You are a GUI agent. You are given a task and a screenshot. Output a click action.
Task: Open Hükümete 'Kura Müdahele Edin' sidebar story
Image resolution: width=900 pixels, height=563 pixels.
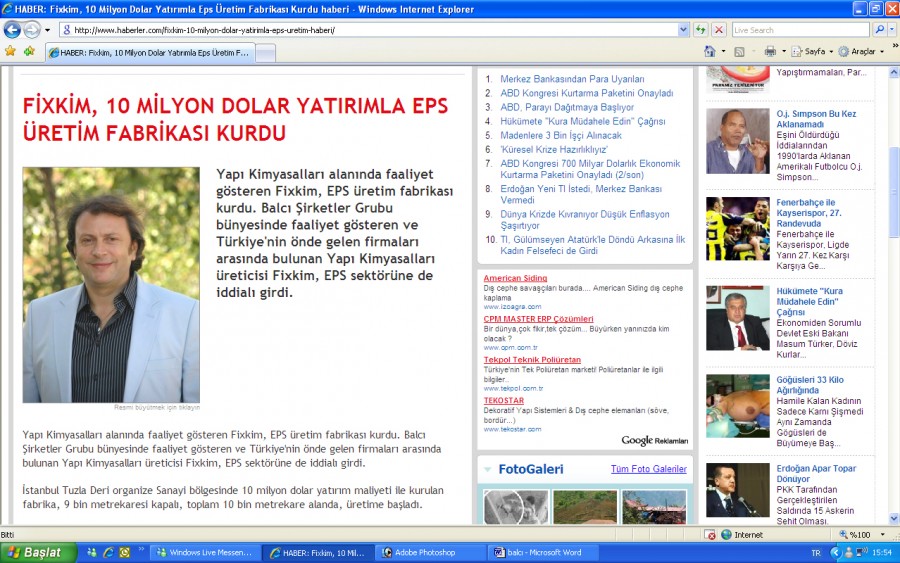(x=809, y=301)
